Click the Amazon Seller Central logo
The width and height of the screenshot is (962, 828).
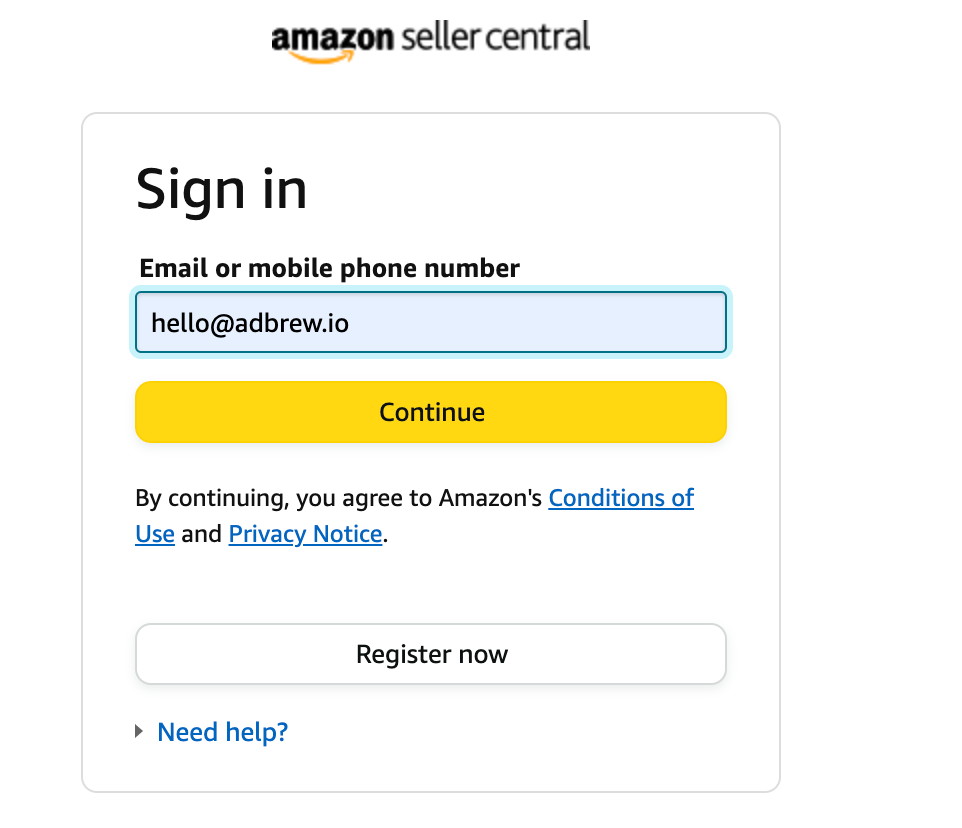[x=431, y=40]
